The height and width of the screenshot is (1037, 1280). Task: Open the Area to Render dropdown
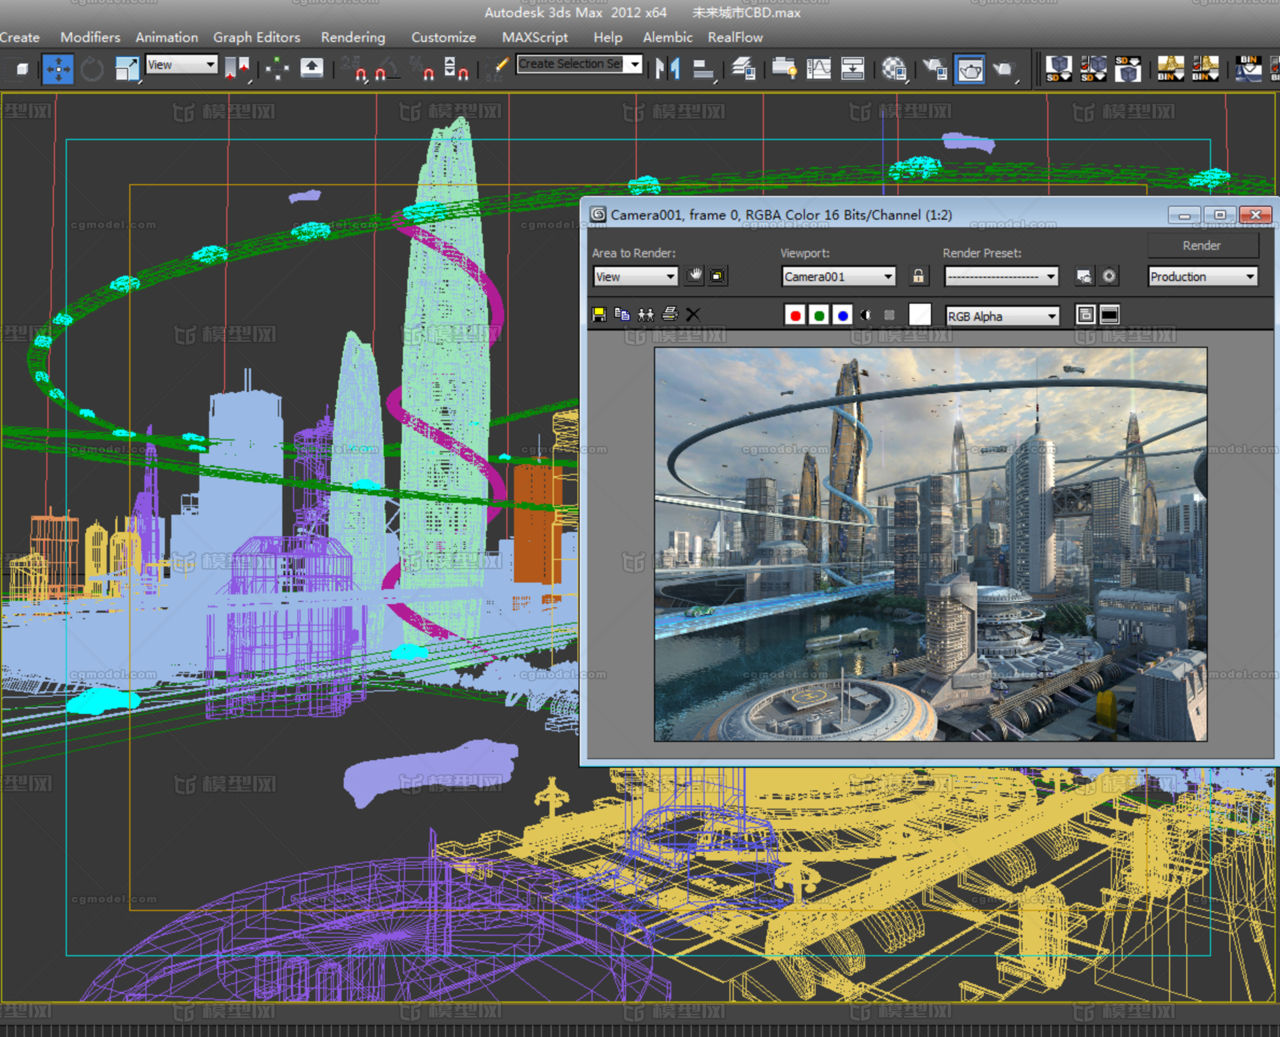(x=636, y=277)
